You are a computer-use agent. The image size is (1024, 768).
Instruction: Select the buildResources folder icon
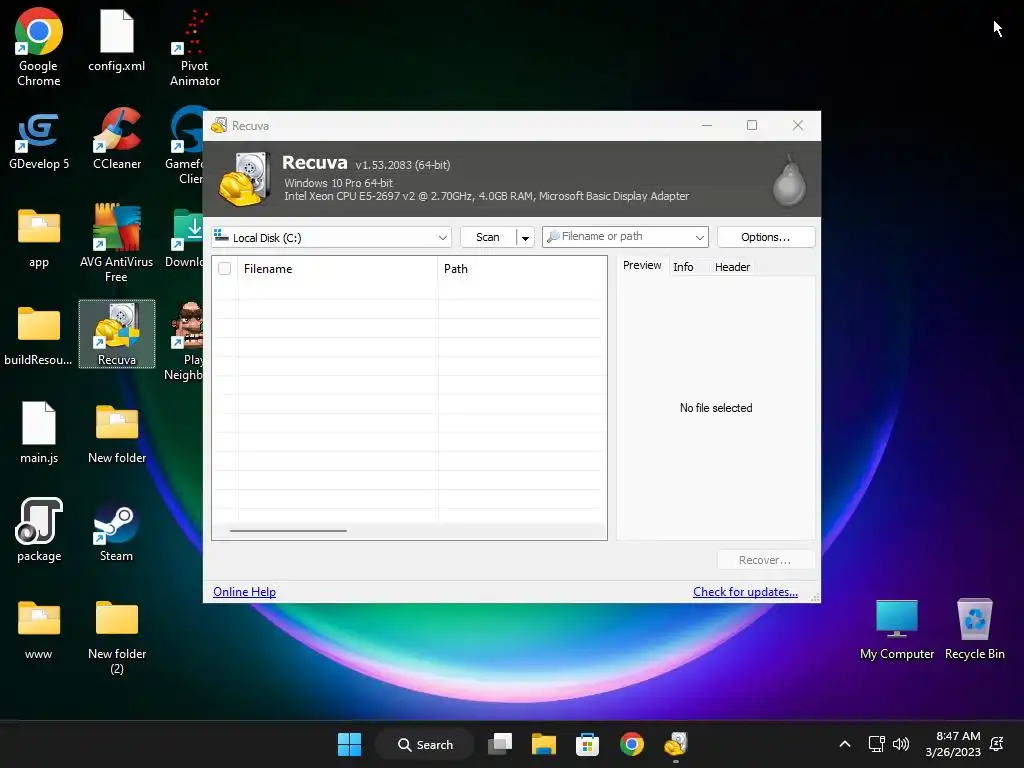click(39, 335)
